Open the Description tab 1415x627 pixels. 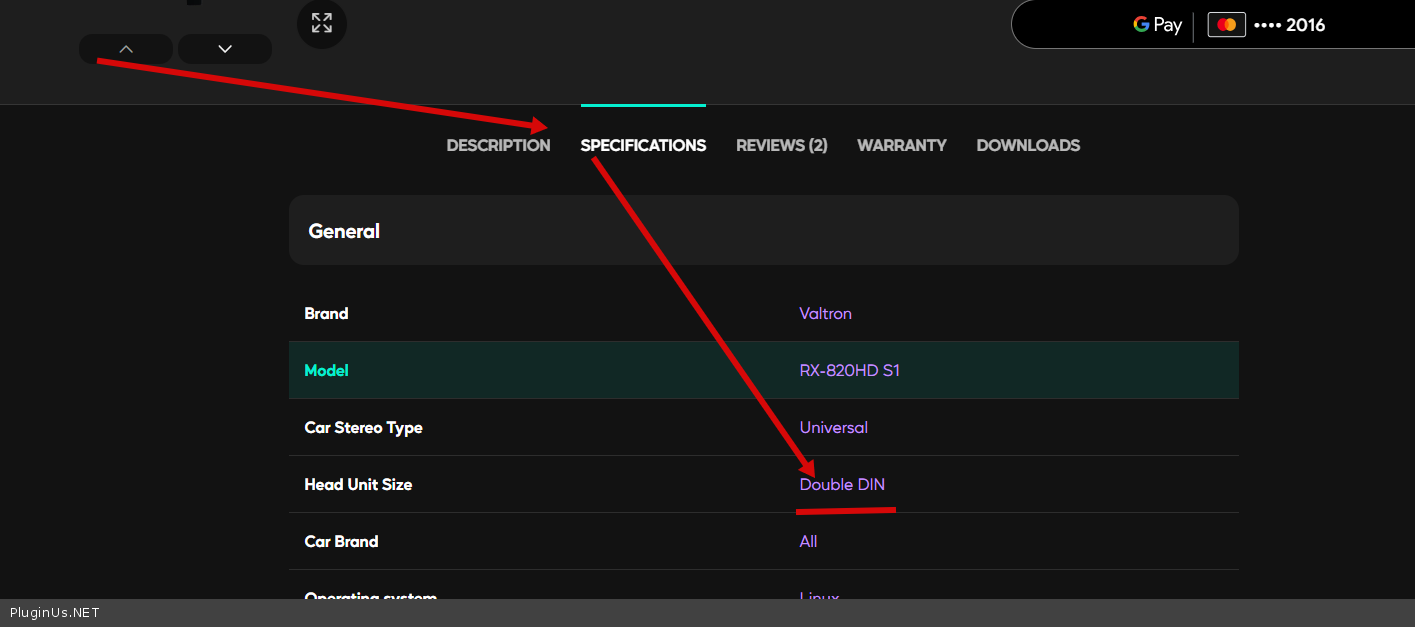(498, 145)
